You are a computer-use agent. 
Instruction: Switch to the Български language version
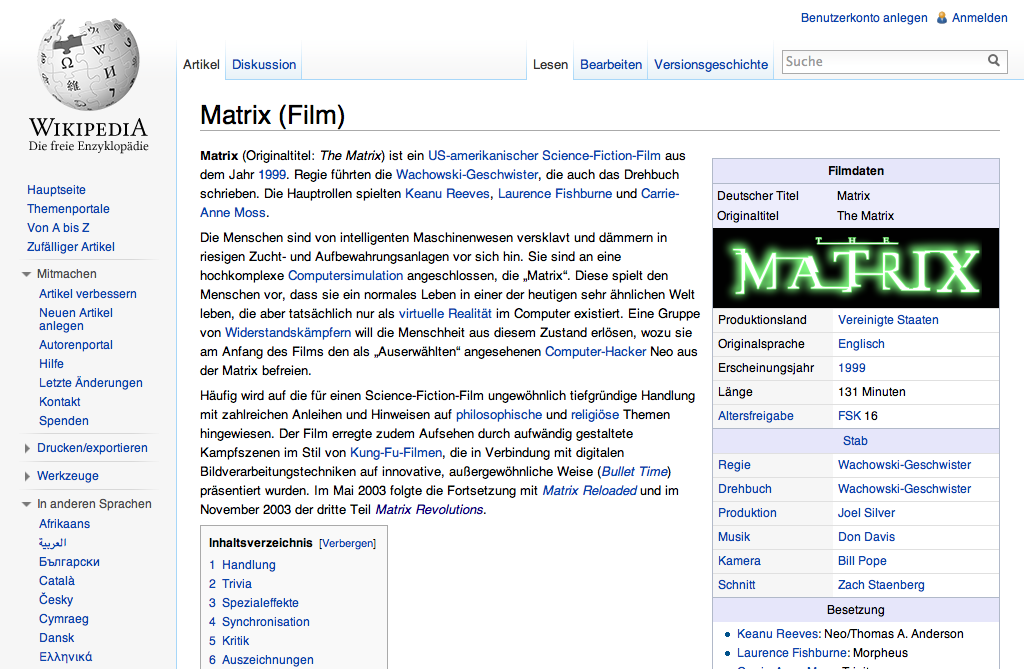69,562
